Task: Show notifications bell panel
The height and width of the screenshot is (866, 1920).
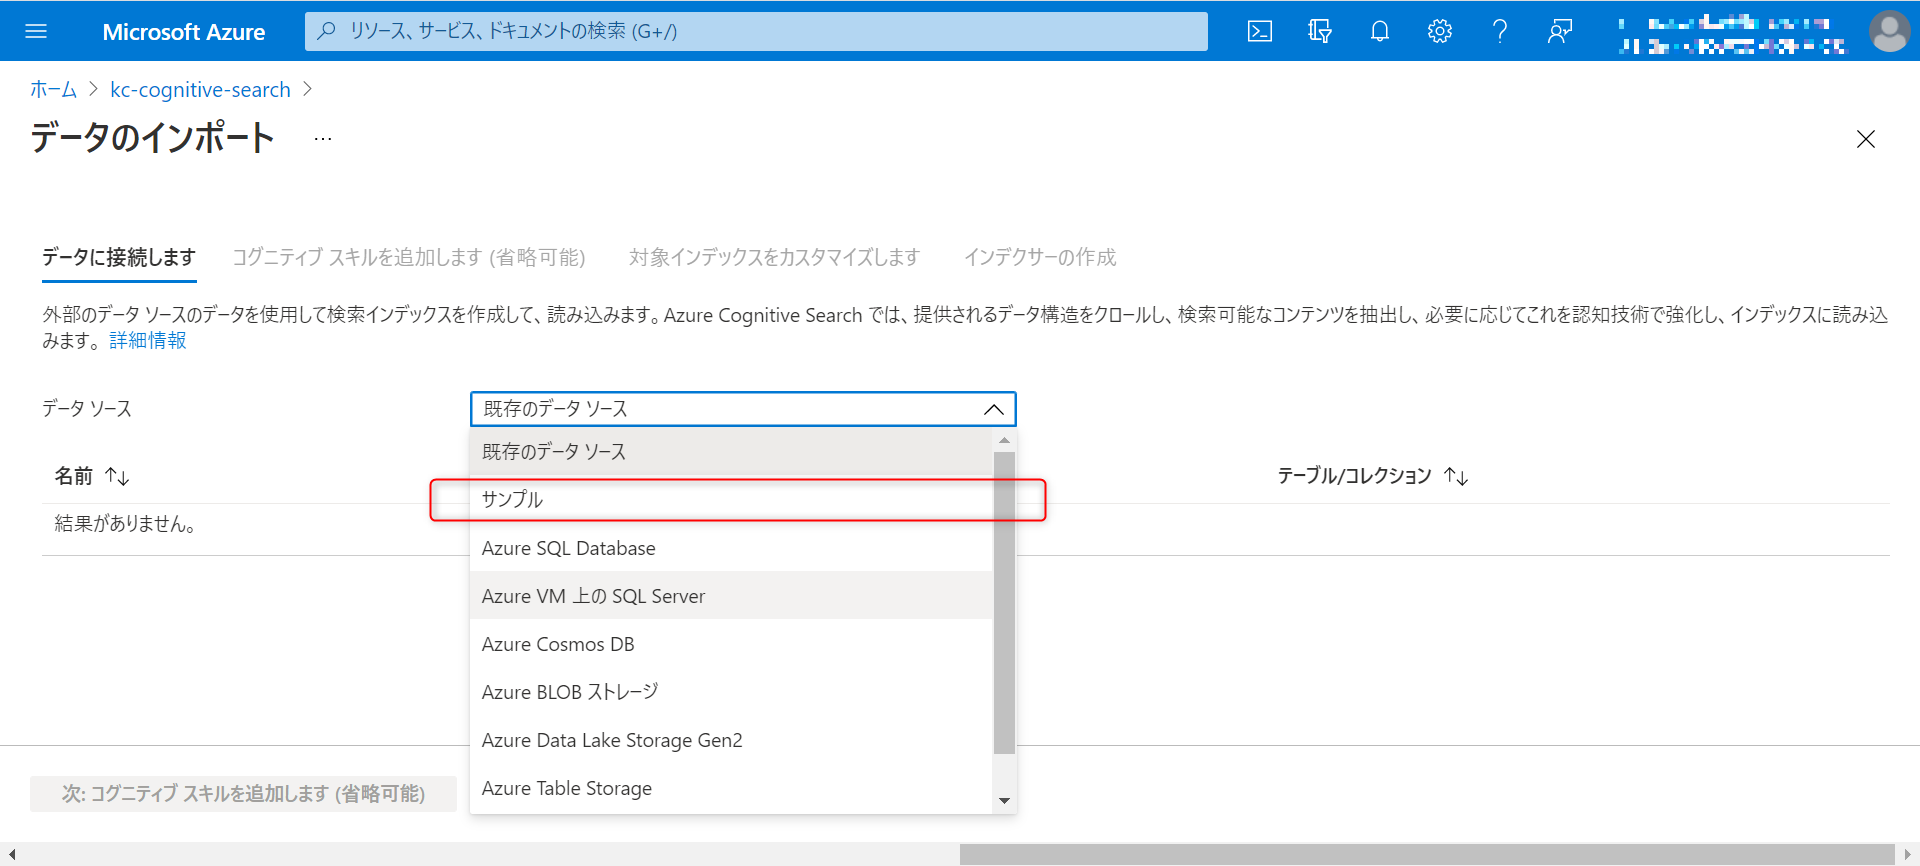Action: pos(1380,31)
